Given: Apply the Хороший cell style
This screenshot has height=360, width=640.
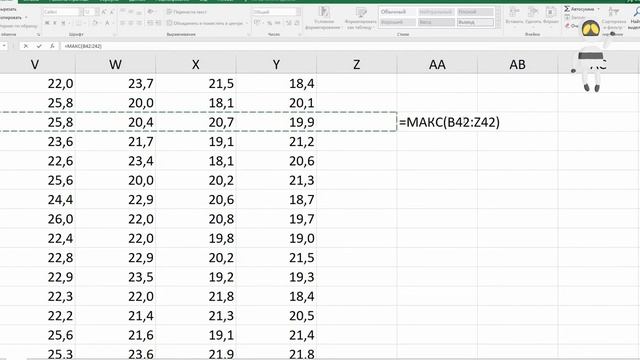Looking at the screenshot, I should tap(397, 22).
